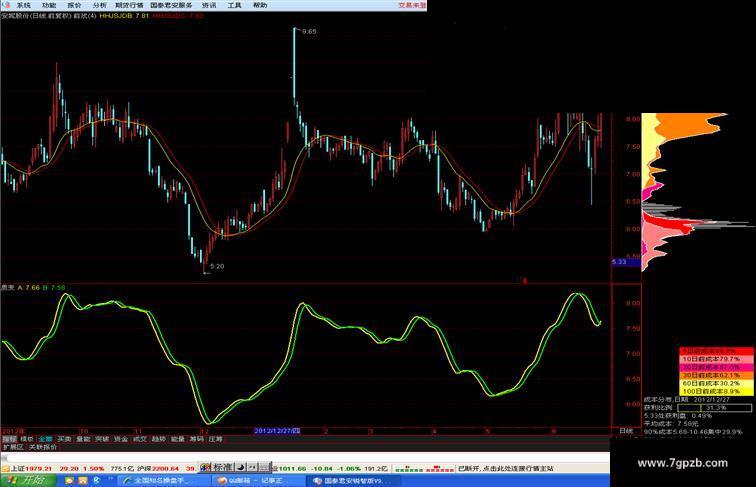Select the 成交 indicator tab
The image size is (756, 487).
click(140, 439)
